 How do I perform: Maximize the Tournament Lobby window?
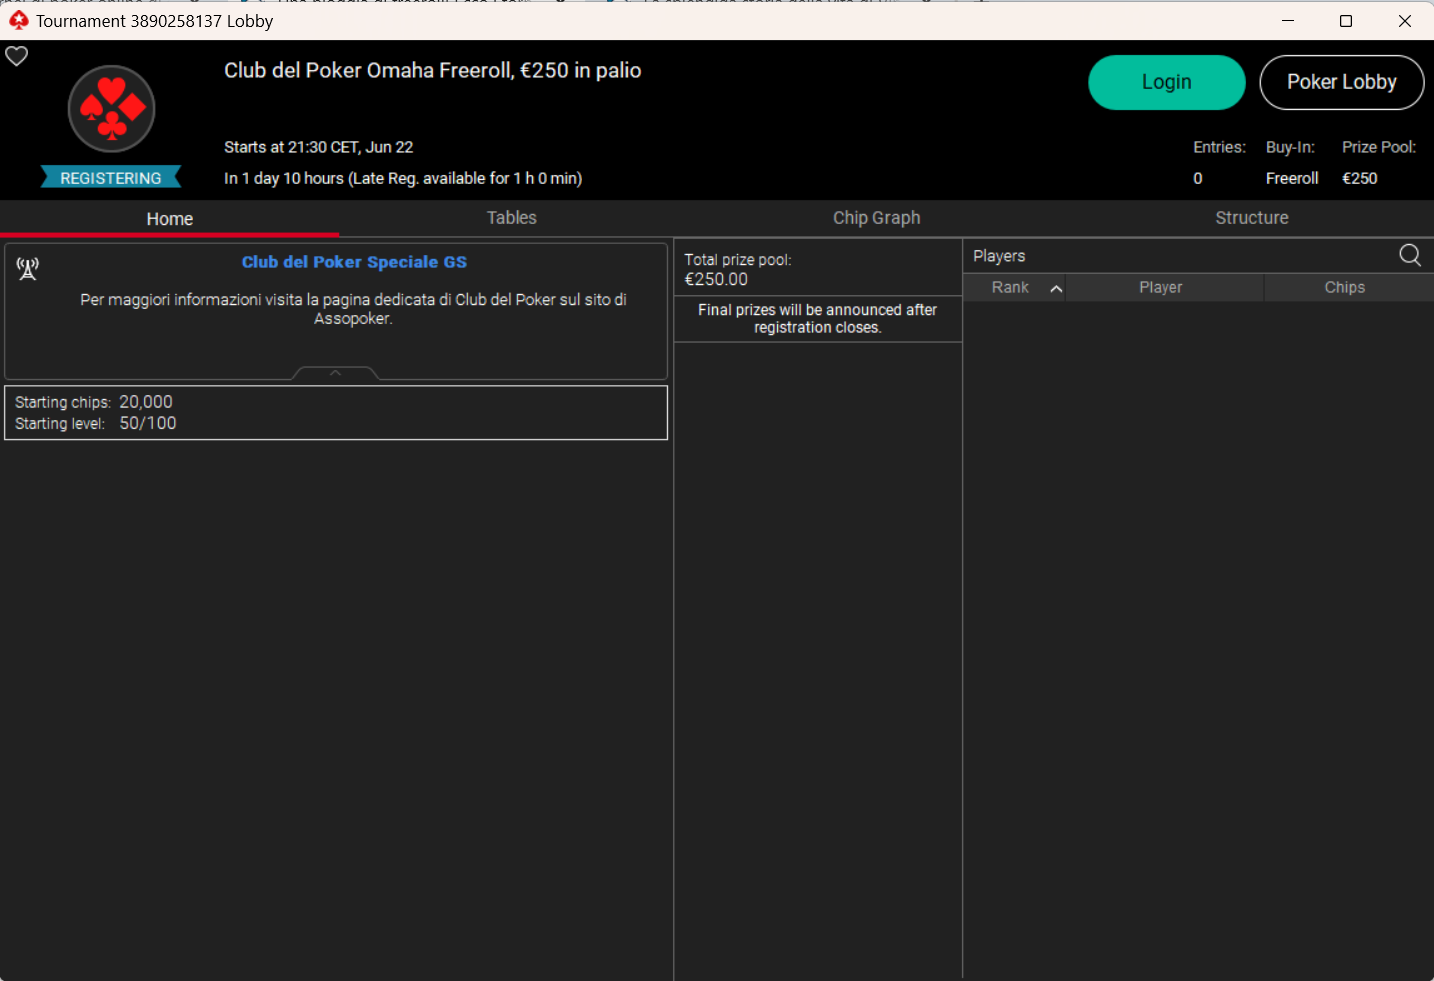coord(1346,20)
